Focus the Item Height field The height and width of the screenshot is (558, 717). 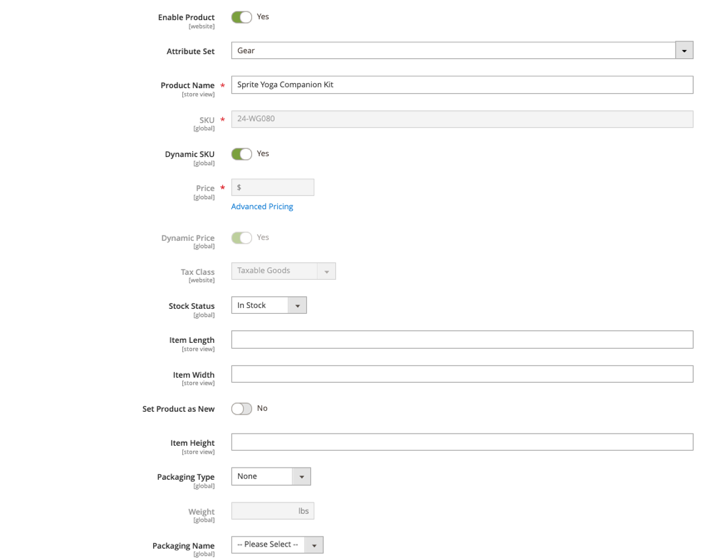[x=462, y=442]
